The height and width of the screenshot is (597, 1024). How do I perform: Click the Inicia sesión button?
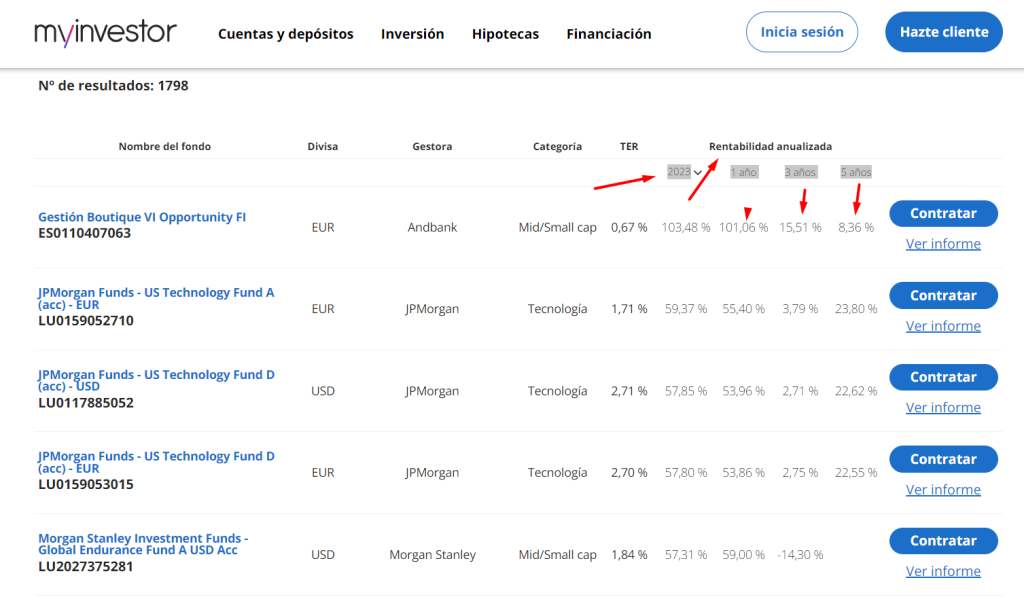pos(802,32)
